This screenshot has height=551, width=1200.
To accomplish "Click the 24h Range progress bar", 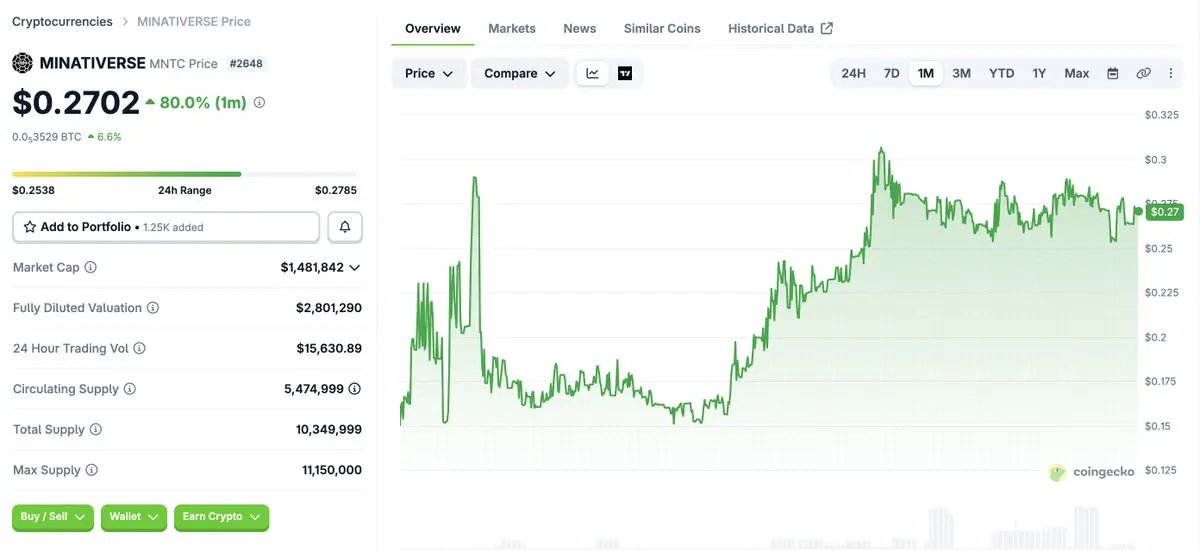I will point(184,174).
